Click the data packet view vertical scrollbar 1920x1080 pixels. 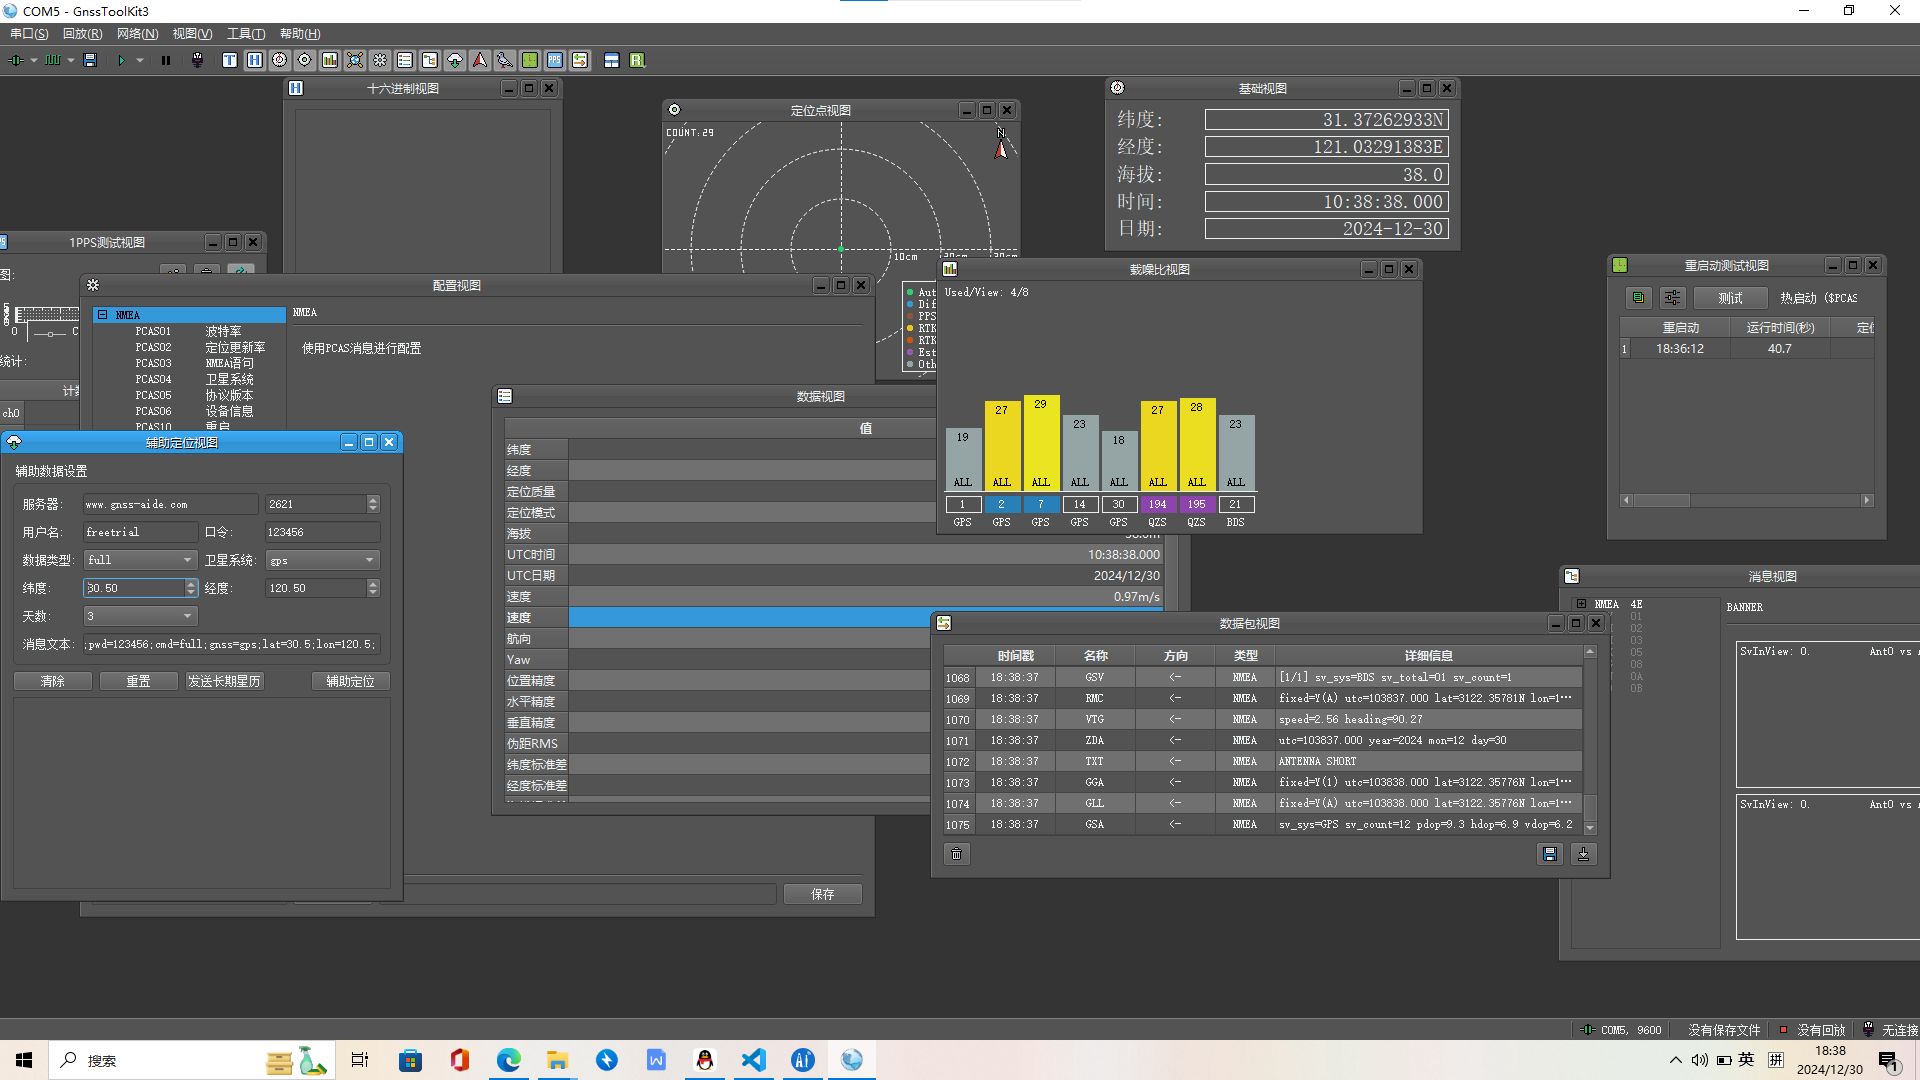point(1590,740)
